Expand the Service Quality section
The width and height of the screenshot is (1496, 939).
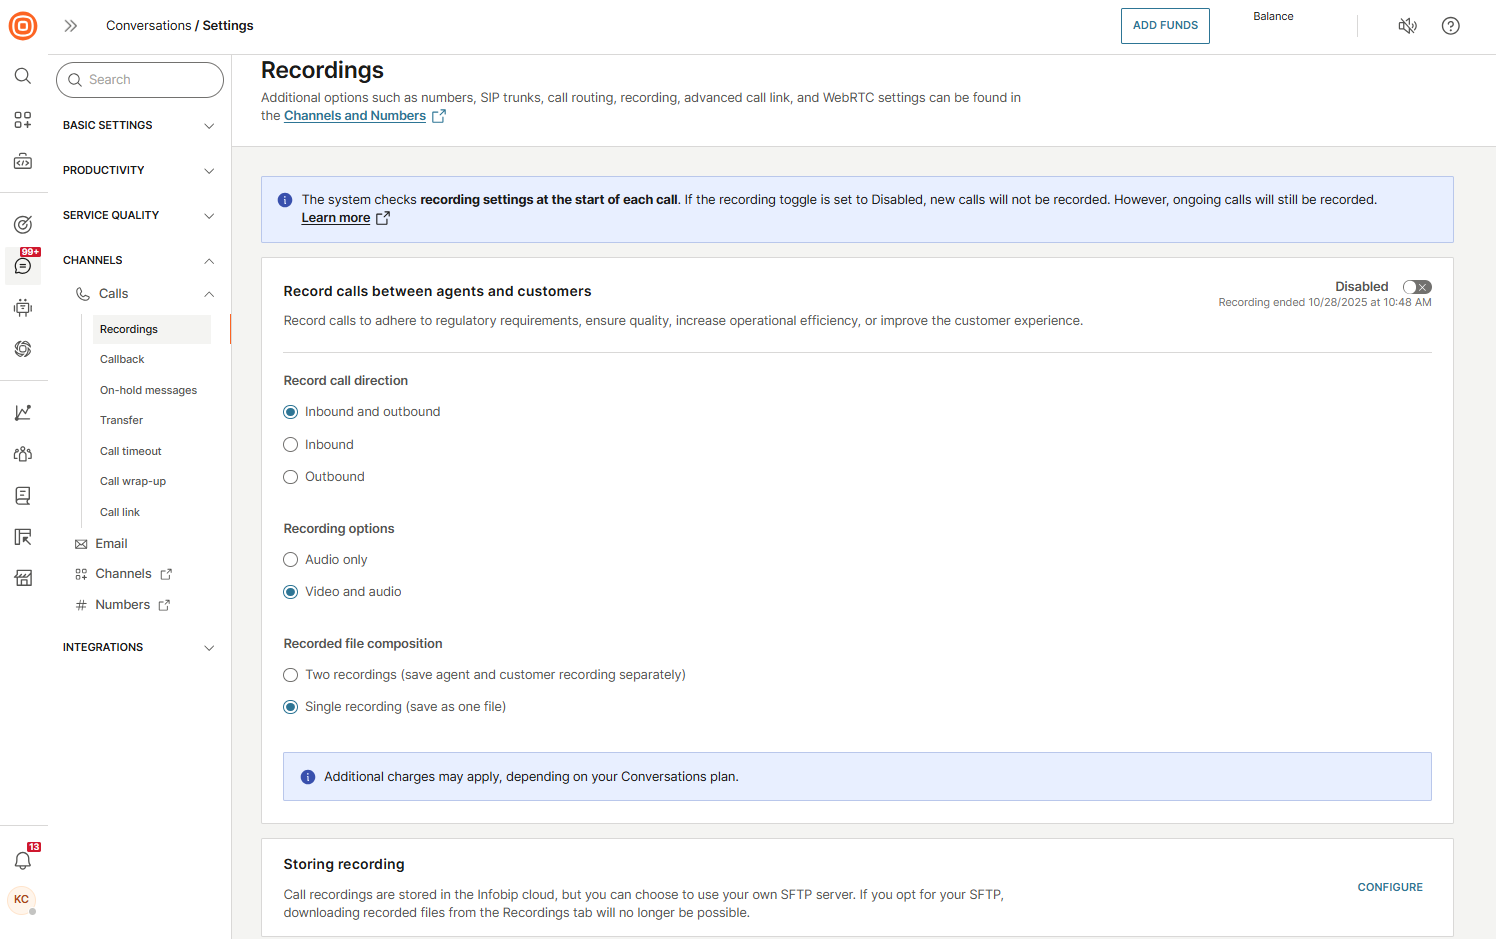[139, 215]
